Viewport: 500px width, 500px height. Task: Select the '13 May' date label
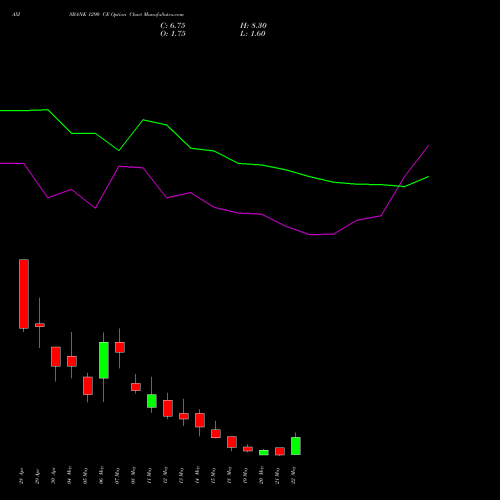[x=182, y=476]
